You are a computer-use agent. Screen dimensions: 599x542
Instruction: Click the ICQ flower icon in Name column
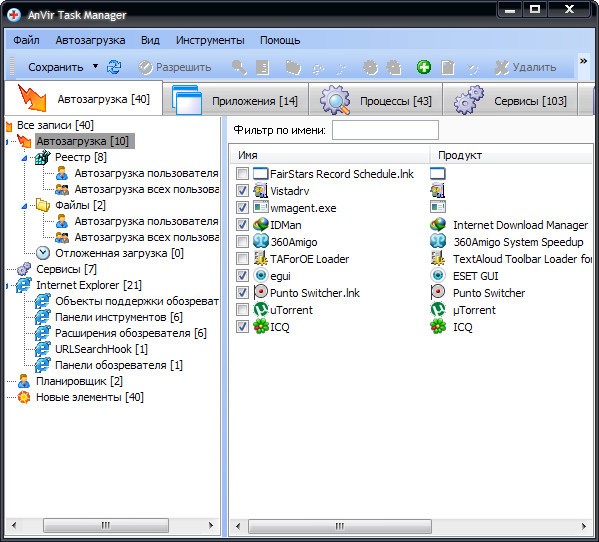point(261,327)
